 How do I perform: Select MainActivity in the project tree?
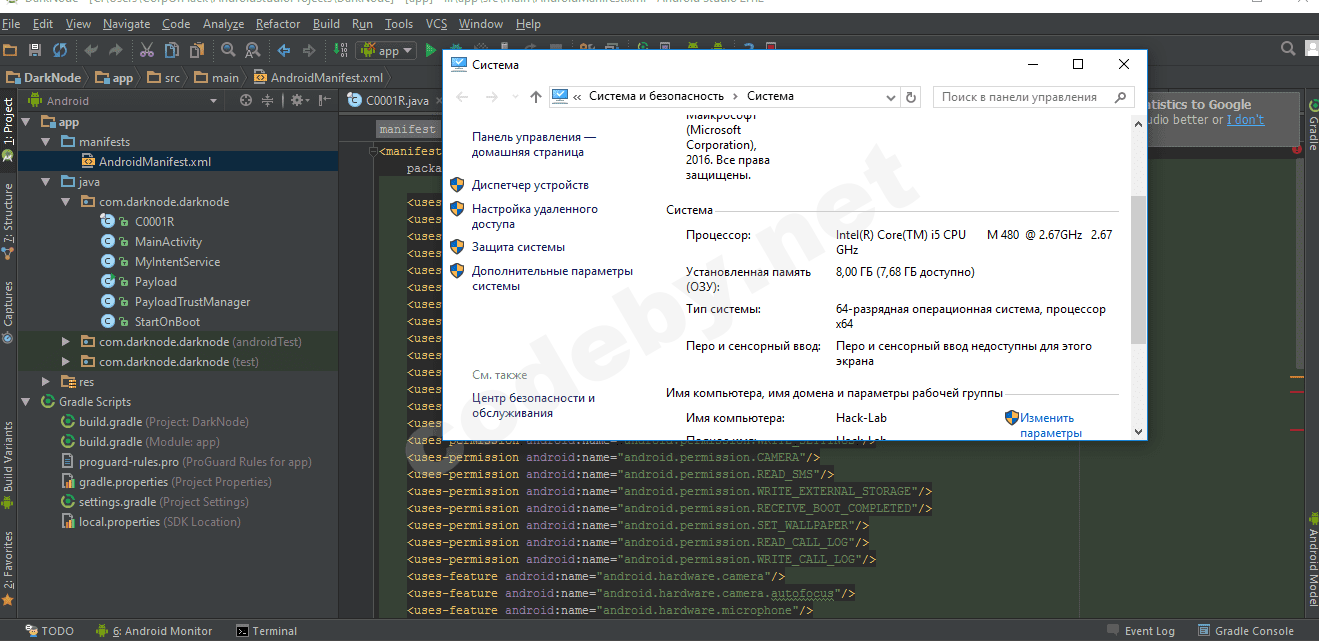[x=168, y=242]
